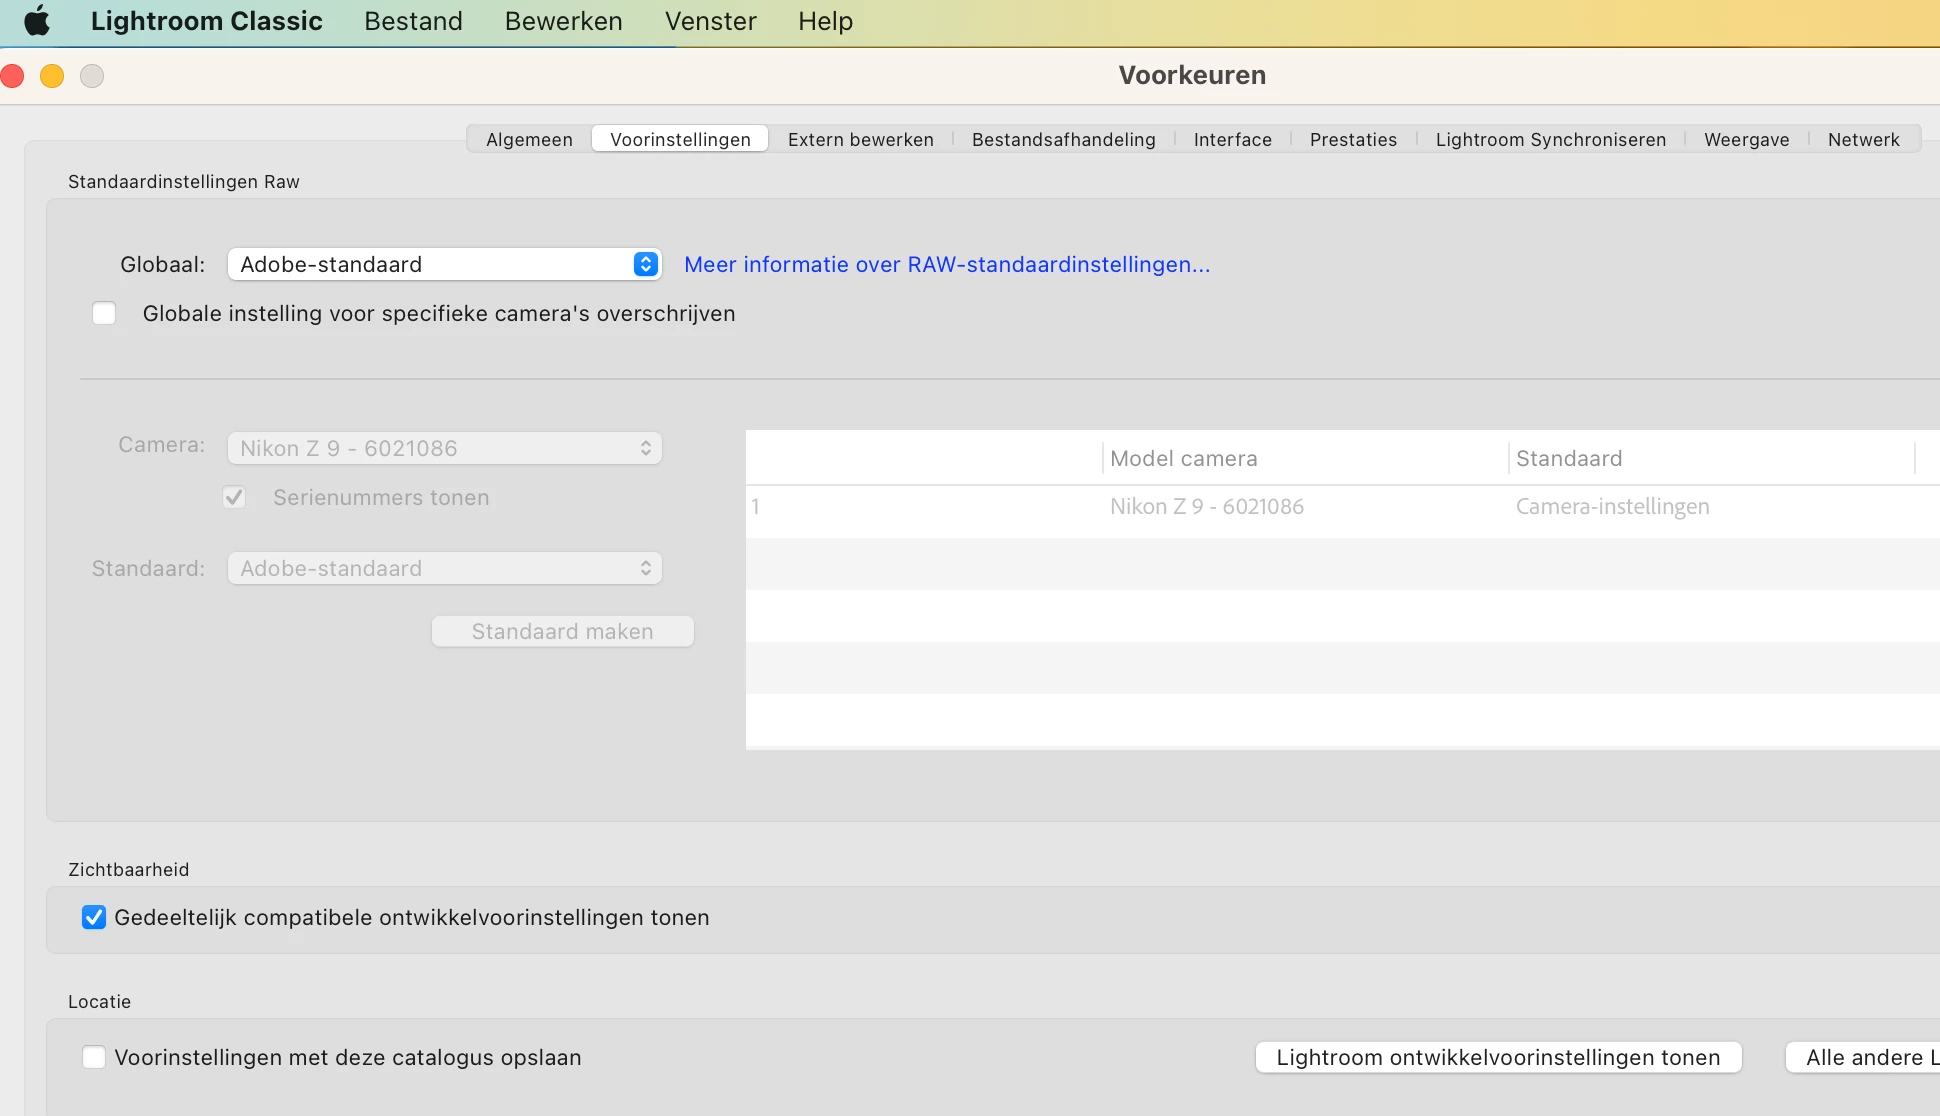1940x1116 pixels.
Task: Expand the Standaard Adobe-standaard dropdown
Action: click(444, 568)
